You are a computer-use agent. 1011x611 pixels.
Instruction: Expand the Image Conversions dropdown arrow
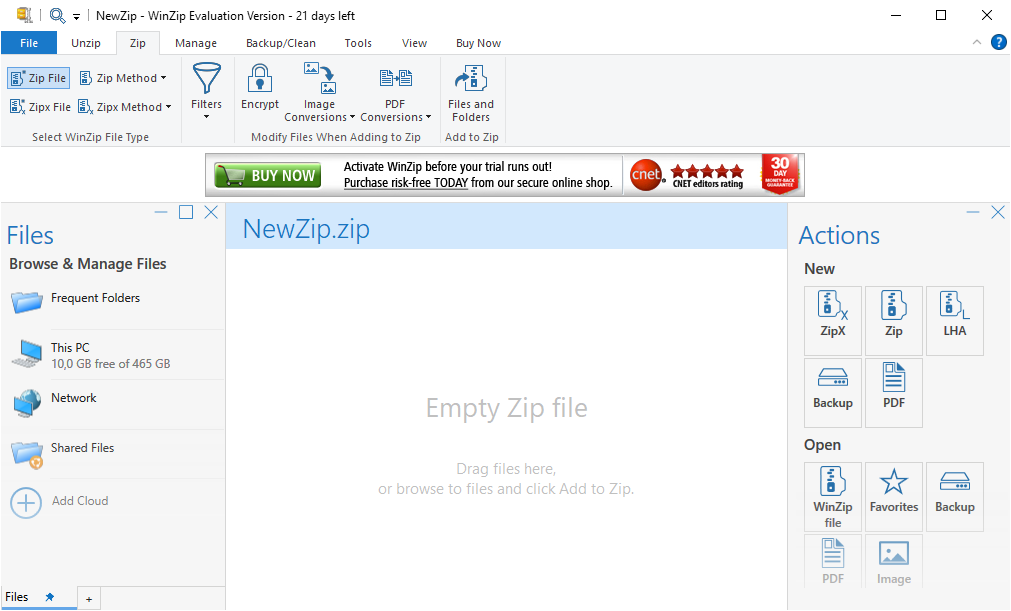click(352, 117)
